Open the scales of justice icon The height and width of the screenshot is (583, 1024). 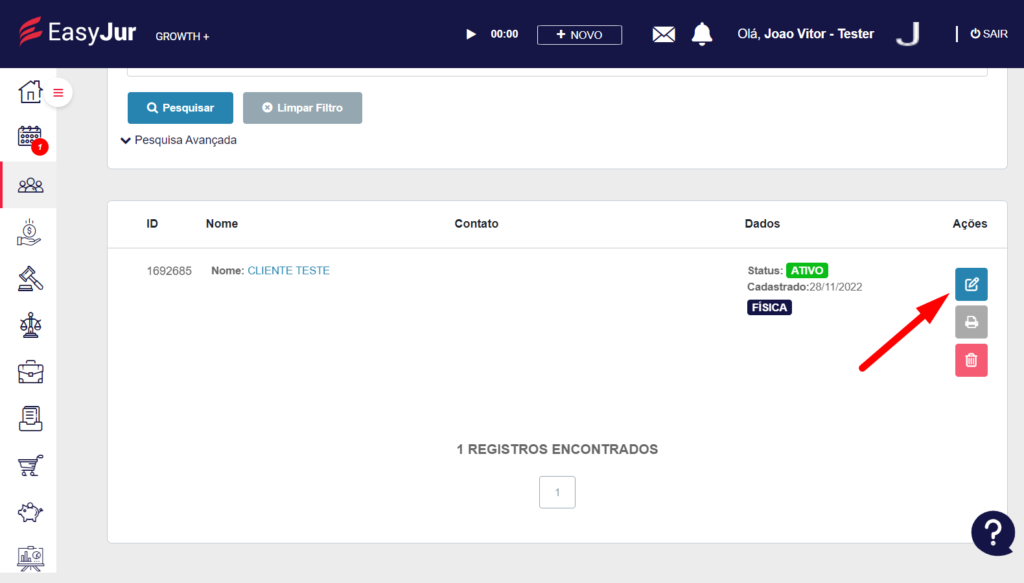pos(30,325)
